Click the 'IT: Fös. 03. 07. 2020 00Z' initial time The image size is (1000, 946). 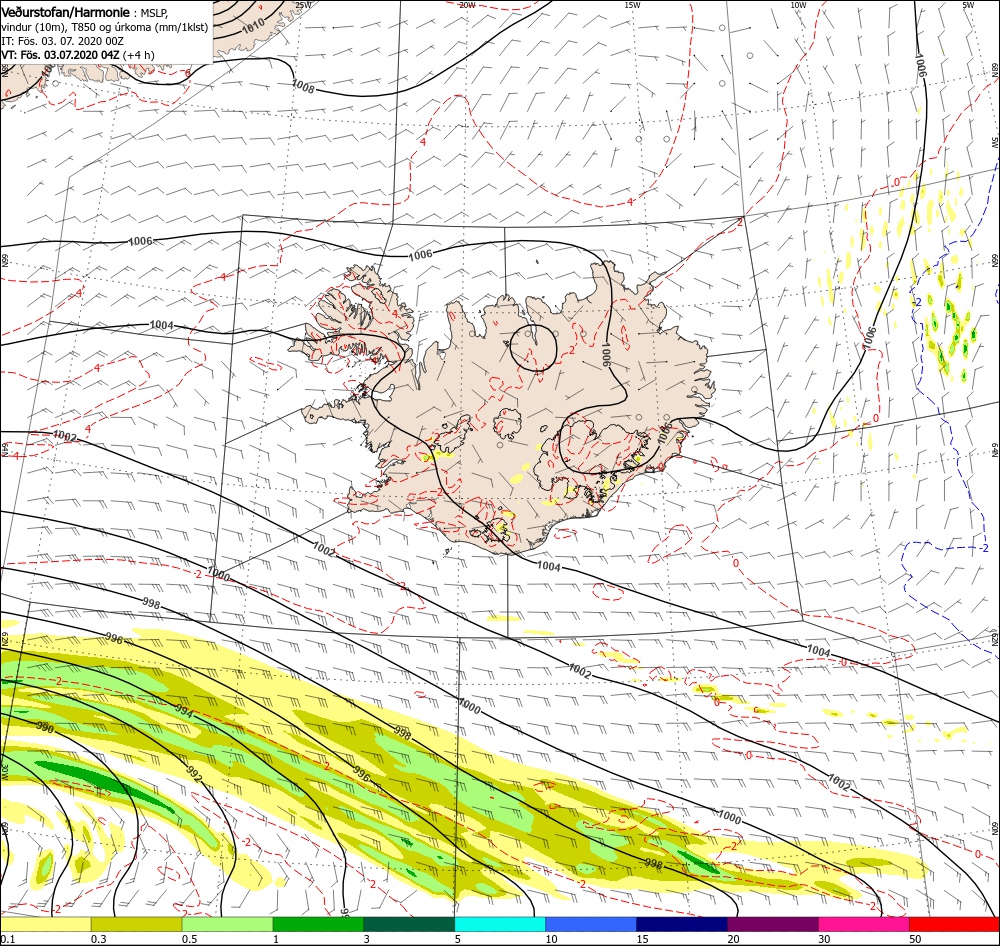(62, 41)
